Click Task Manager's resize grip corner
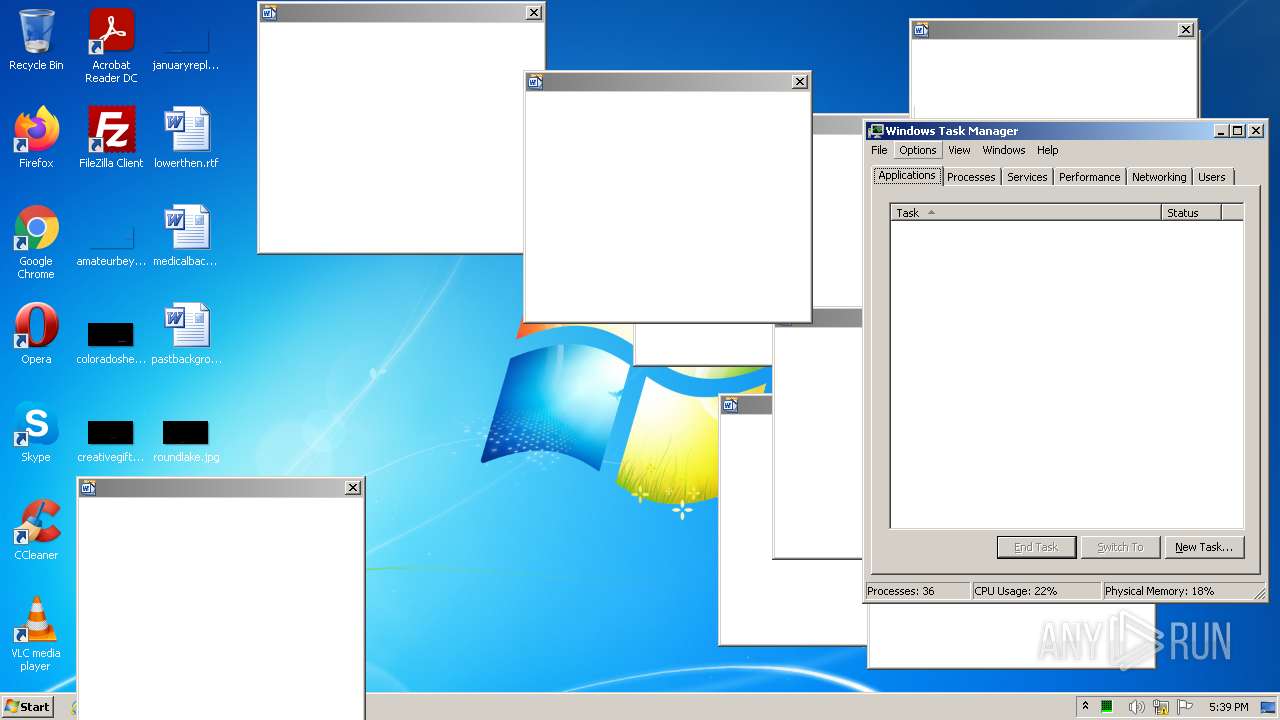The width and height of the screenshot is (1280, 720). coord(1259,594)
